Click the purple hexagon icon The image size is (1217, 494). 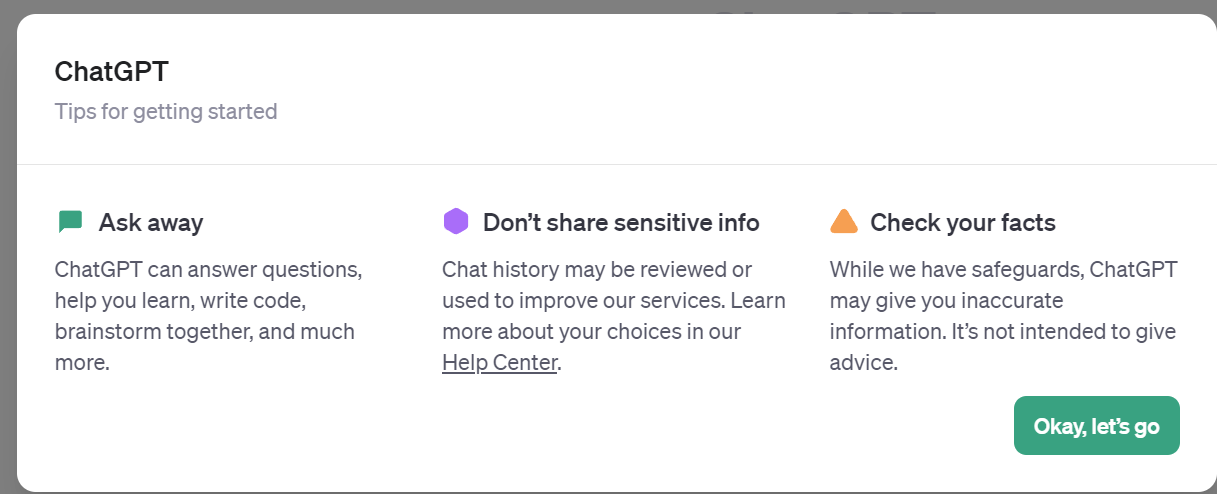click(456, 221)
